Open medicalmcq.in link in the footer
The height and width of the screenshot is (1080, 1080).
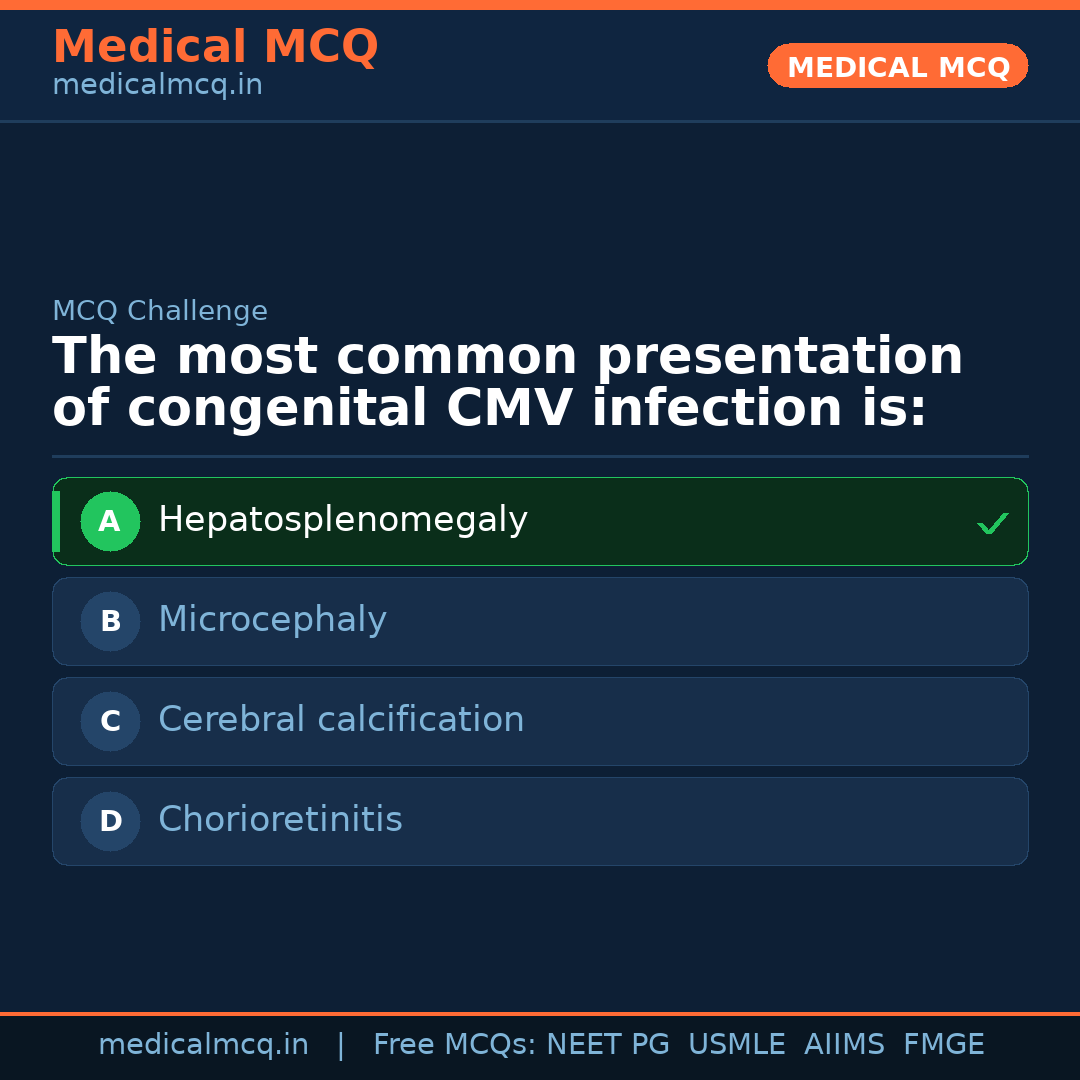tap(203, 1045)
